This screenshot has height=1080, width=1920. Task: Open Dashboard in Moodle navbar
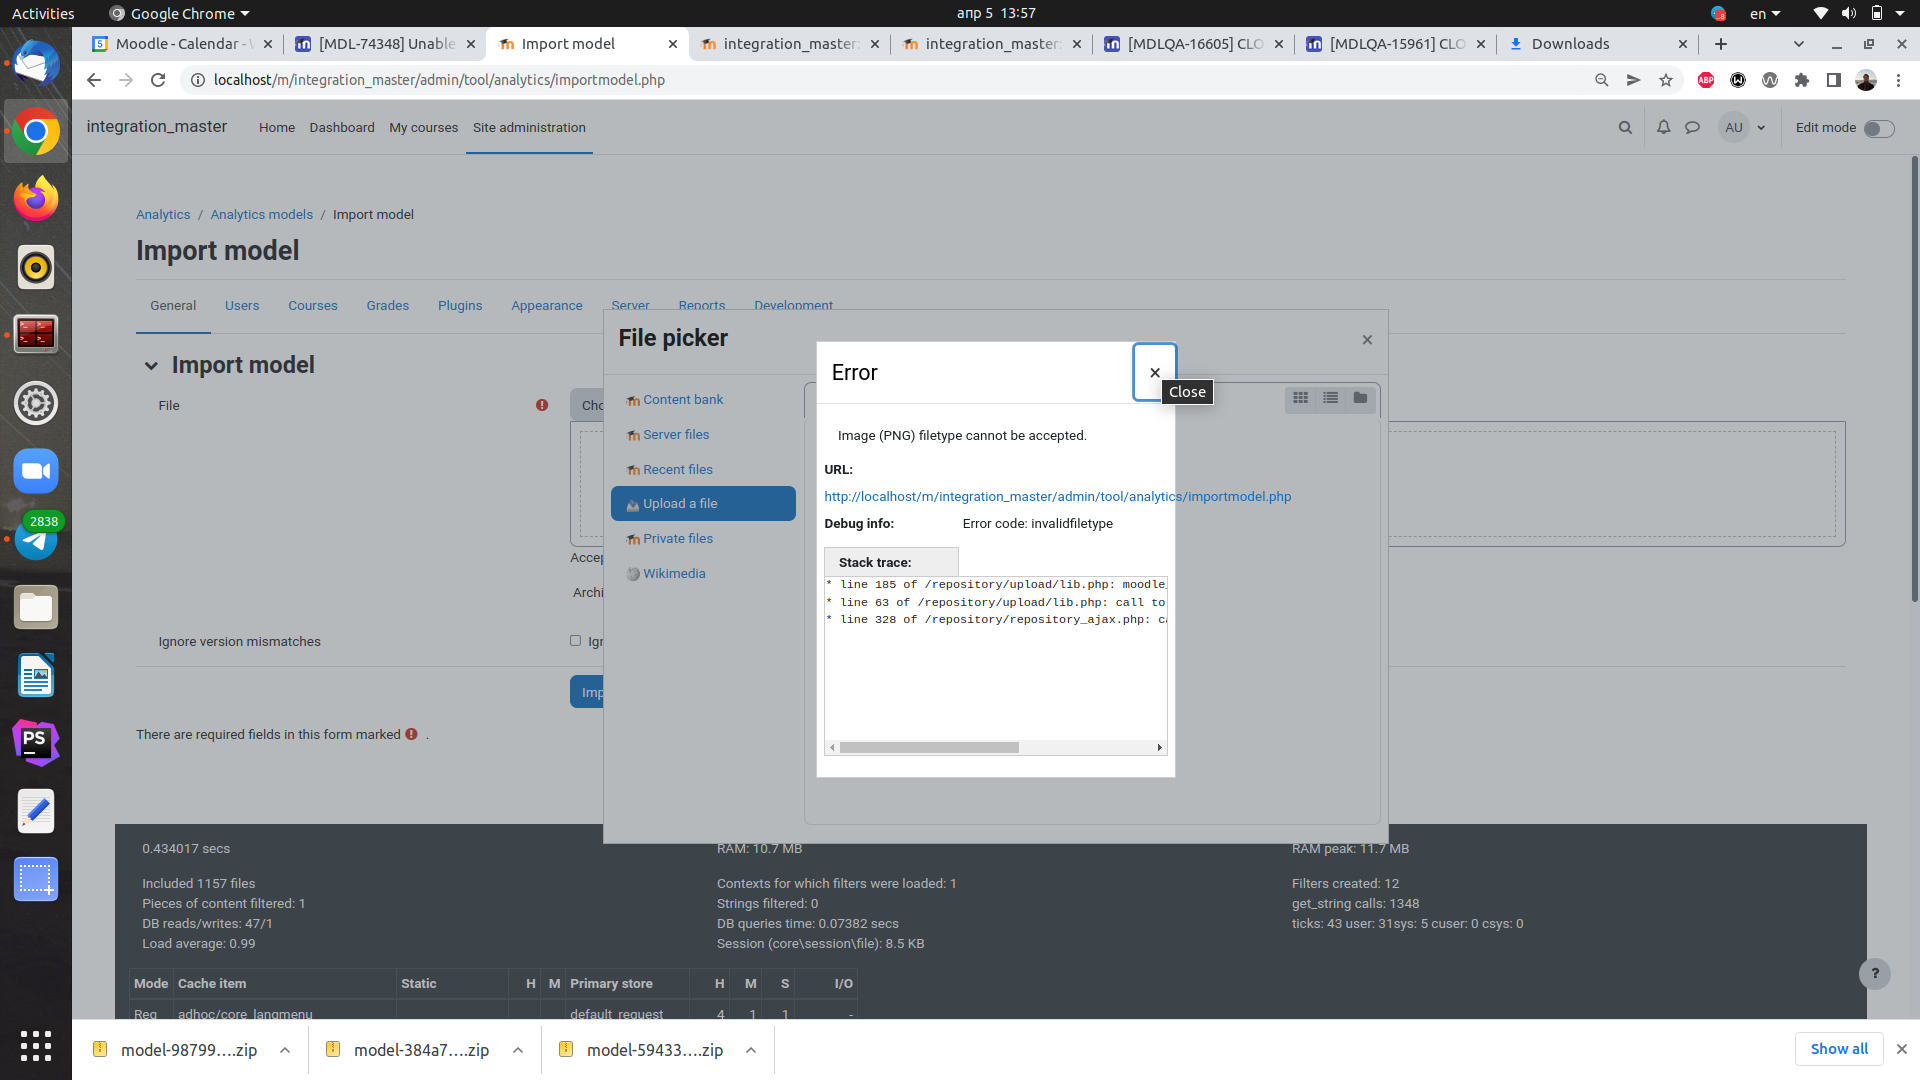(342, 128)
